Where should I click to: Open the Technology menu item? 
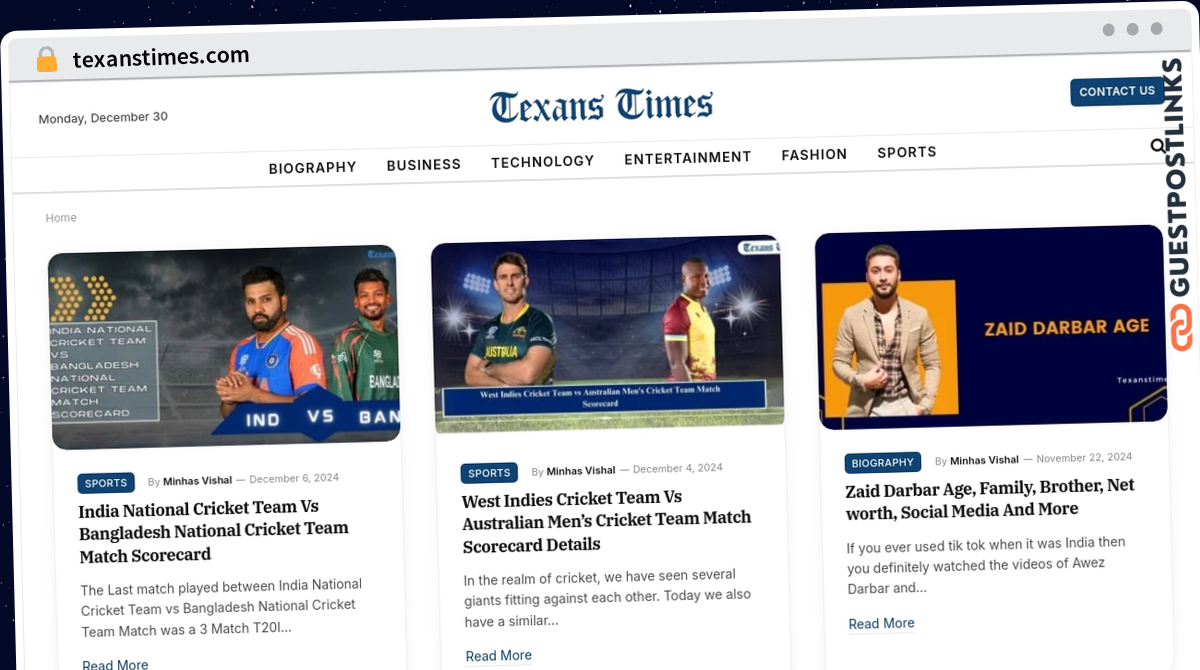542,161
